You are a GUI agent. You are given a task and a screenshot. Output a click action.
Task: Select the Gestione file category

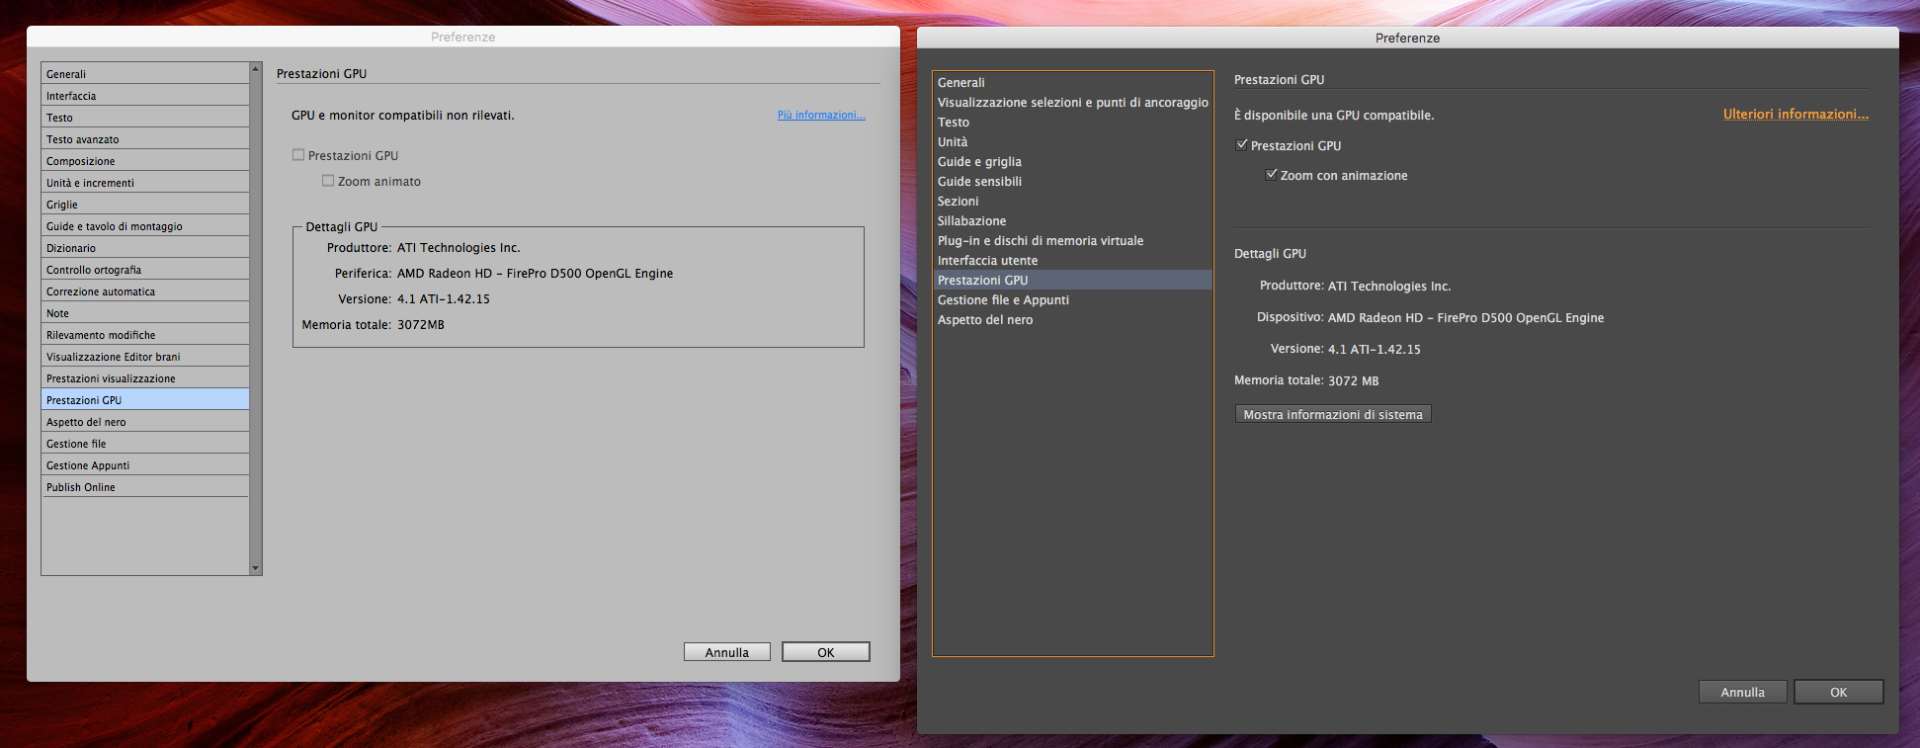[145, 444]
